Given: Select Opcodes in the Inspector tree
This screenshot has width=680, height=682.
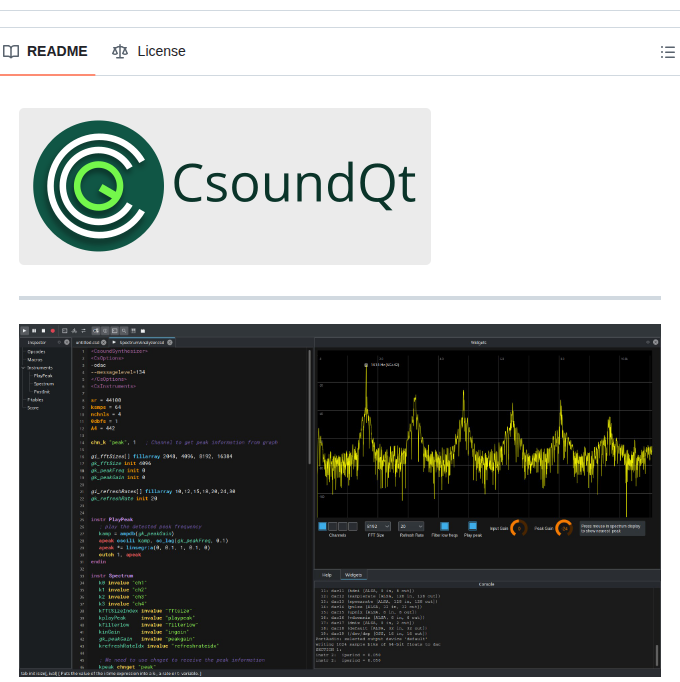Looking at the screenshot, I should 36,352.
